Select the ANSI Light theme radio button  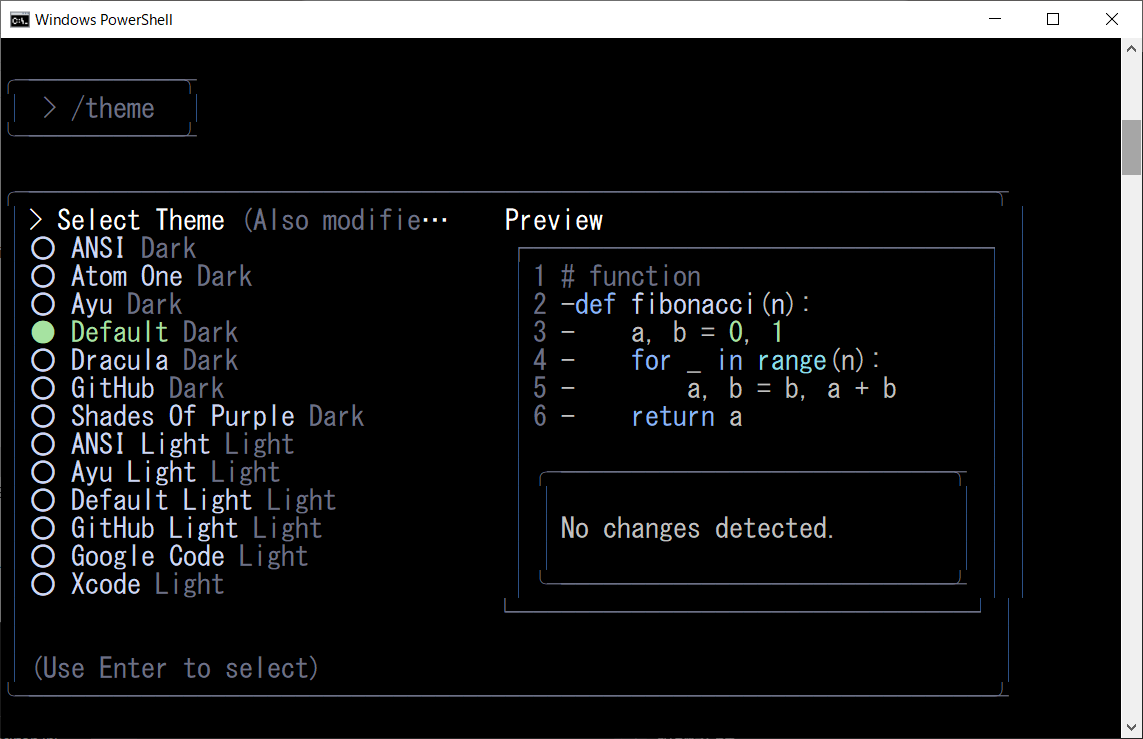coord(43,445)
